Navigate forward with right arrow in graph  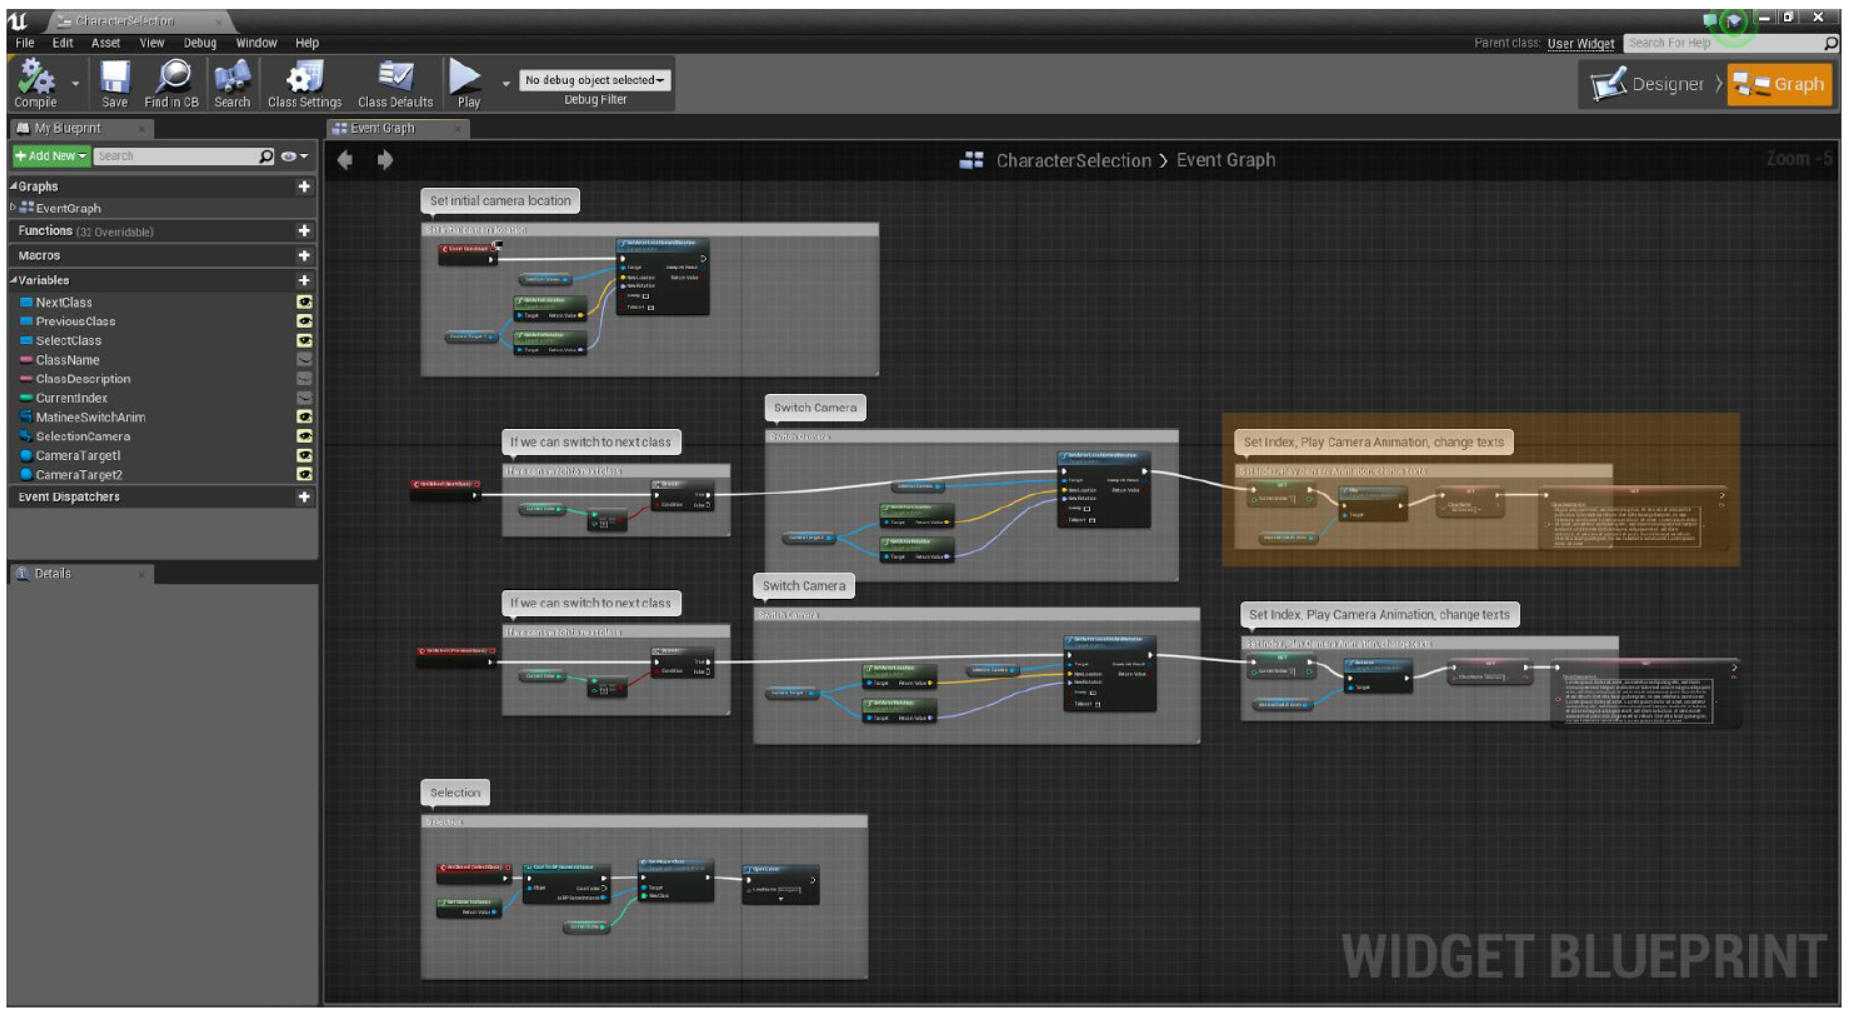pos(385,160)
